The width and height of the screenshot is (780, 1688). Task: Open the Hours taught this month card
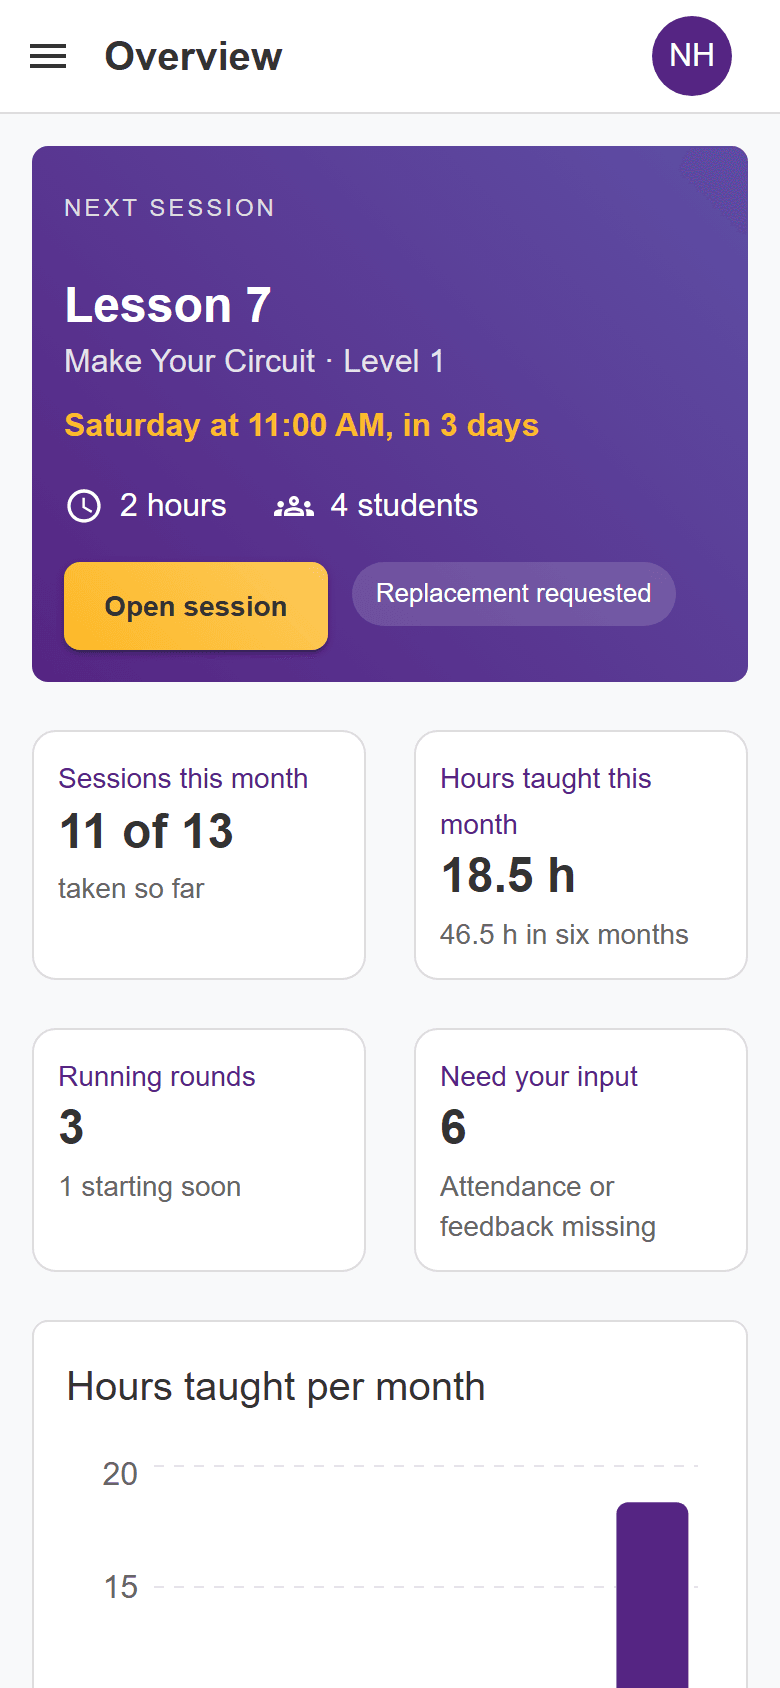[x=581, y=855]
